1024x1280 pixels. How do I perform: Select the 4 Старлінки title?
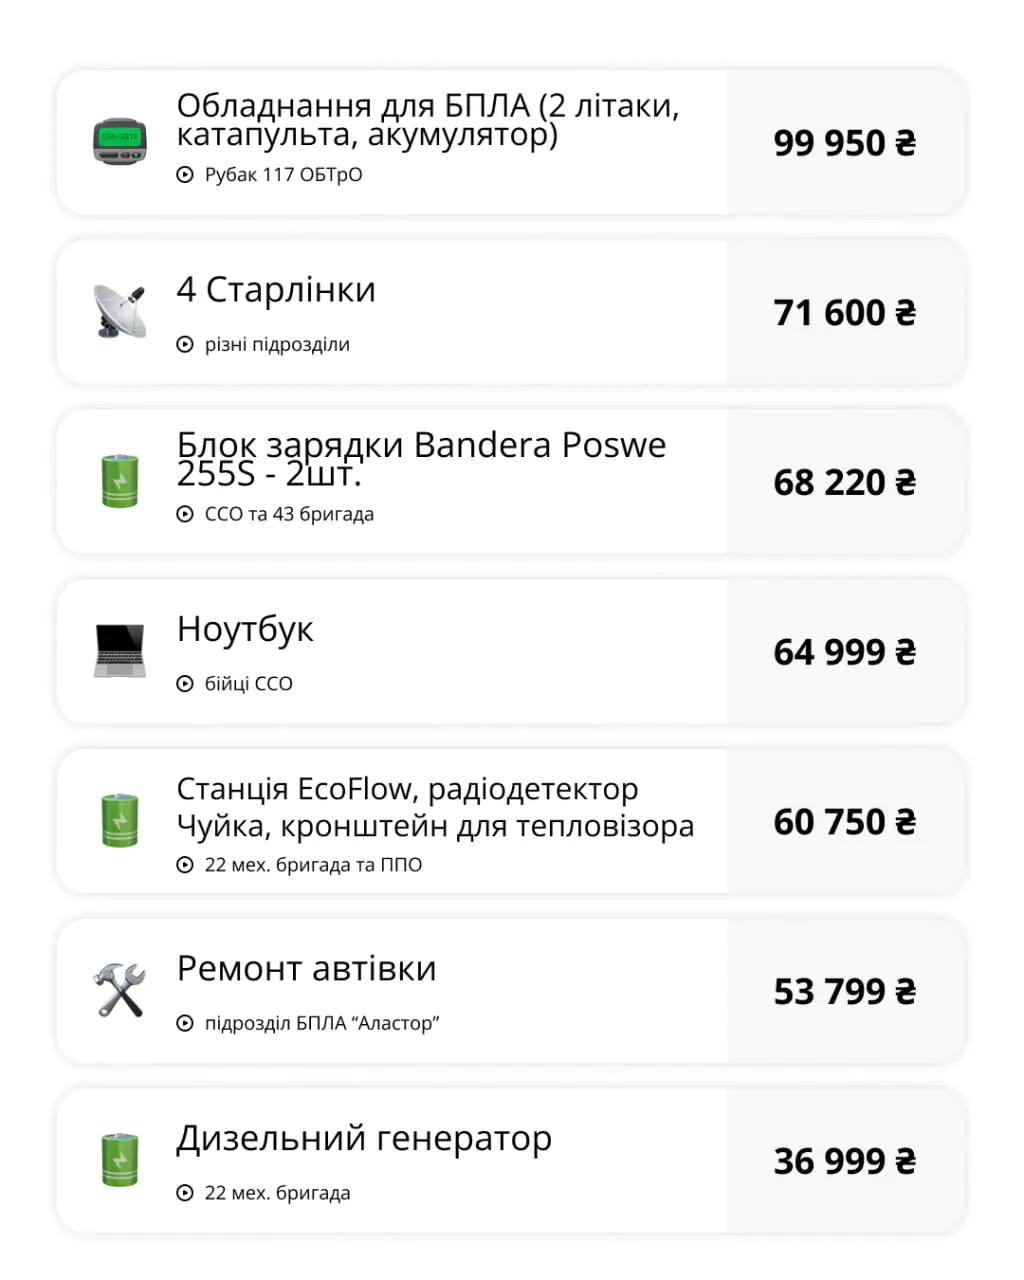point(276,290)
